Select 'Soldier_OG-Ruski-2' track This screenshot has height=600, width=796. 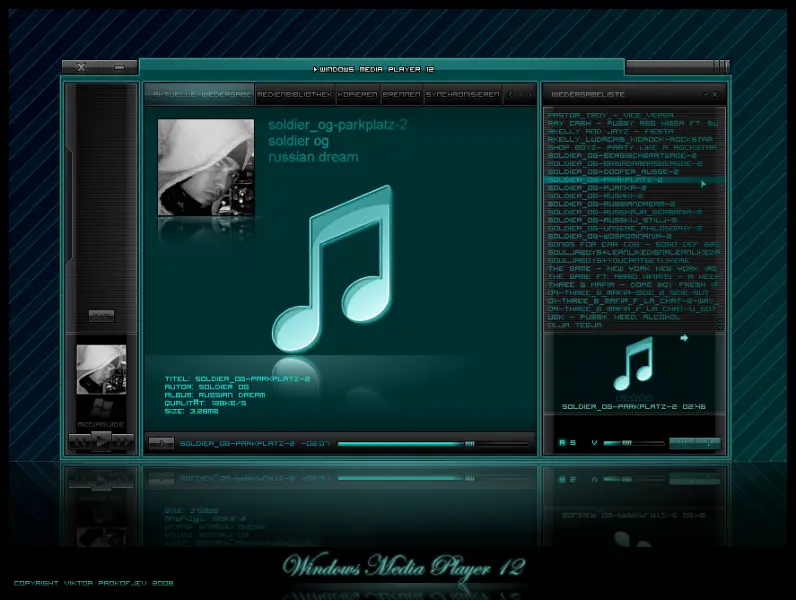click(595, 196)
